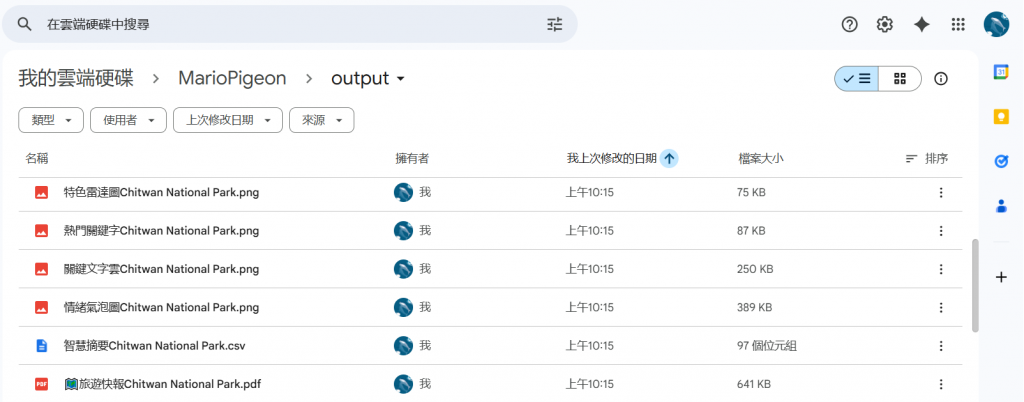
Task: Click the 75 KB size value
Action: [751, 193]
